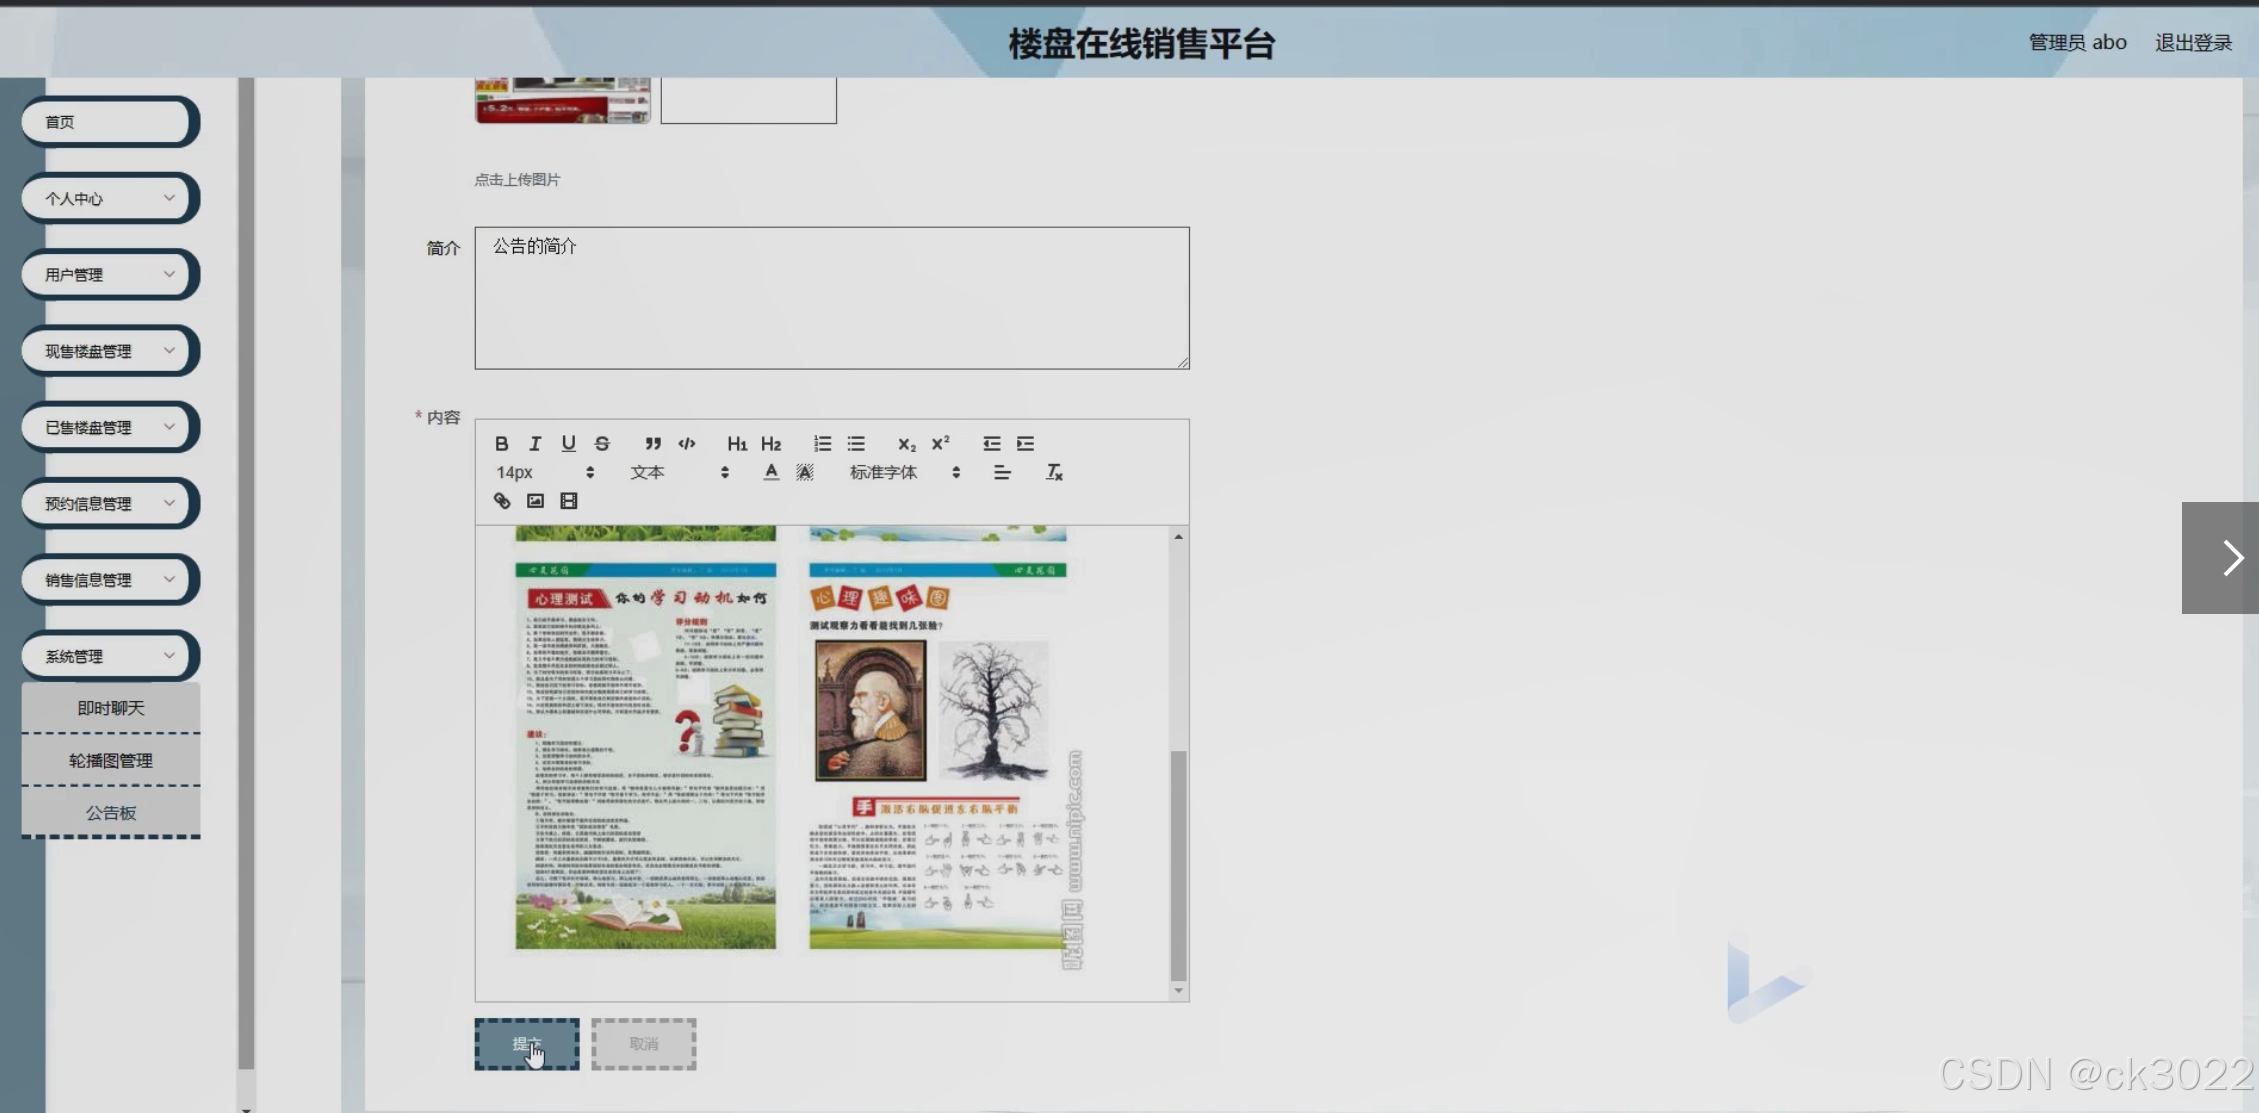The width and height of the screenshot is (2259, 1113).
Task: Decrease paragraph indent
Action: (991, 443)
